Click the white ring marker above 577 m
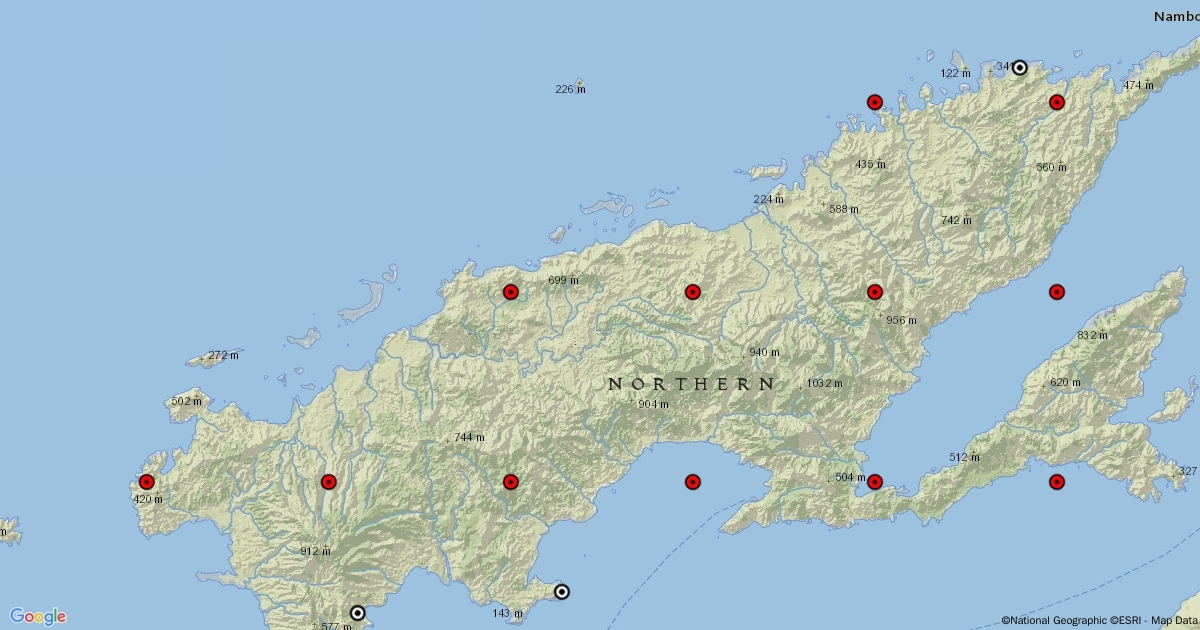The image size is (1200, 630). pyautogui.click(x=357, y=613)
